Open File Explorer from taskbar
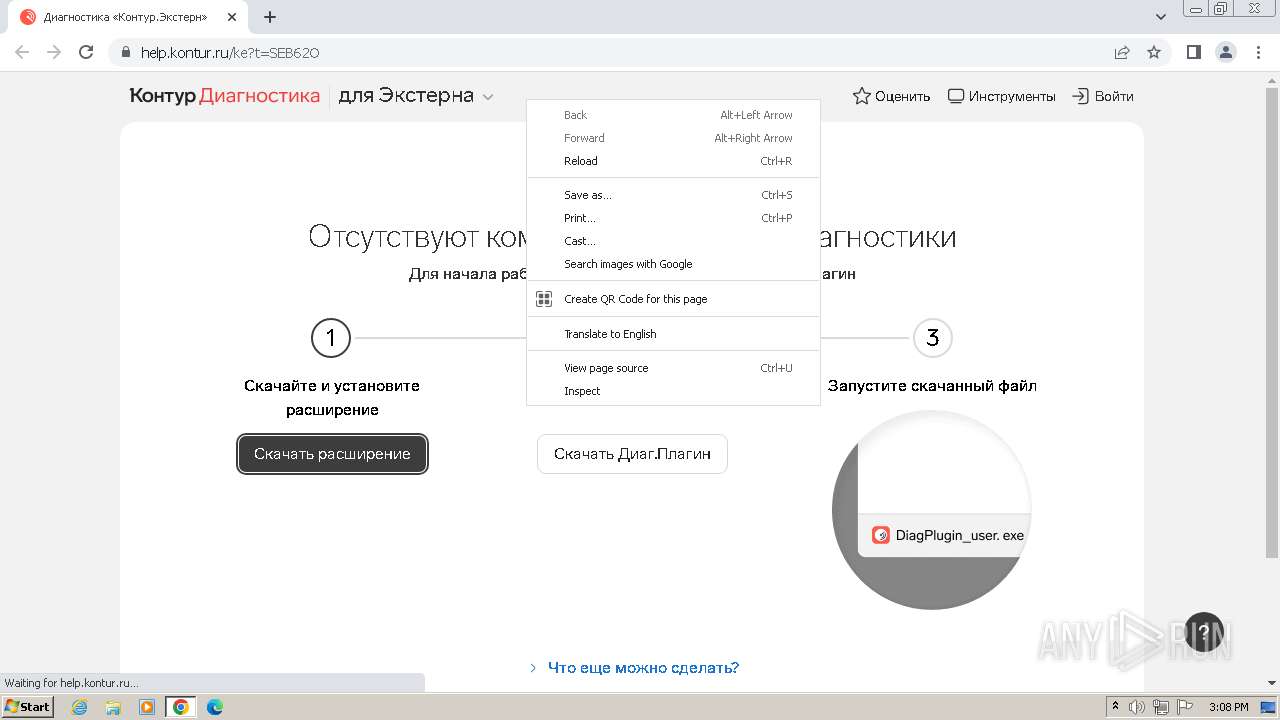The height and width of the screenshot is (720, 1280). (x=113, y=707)
